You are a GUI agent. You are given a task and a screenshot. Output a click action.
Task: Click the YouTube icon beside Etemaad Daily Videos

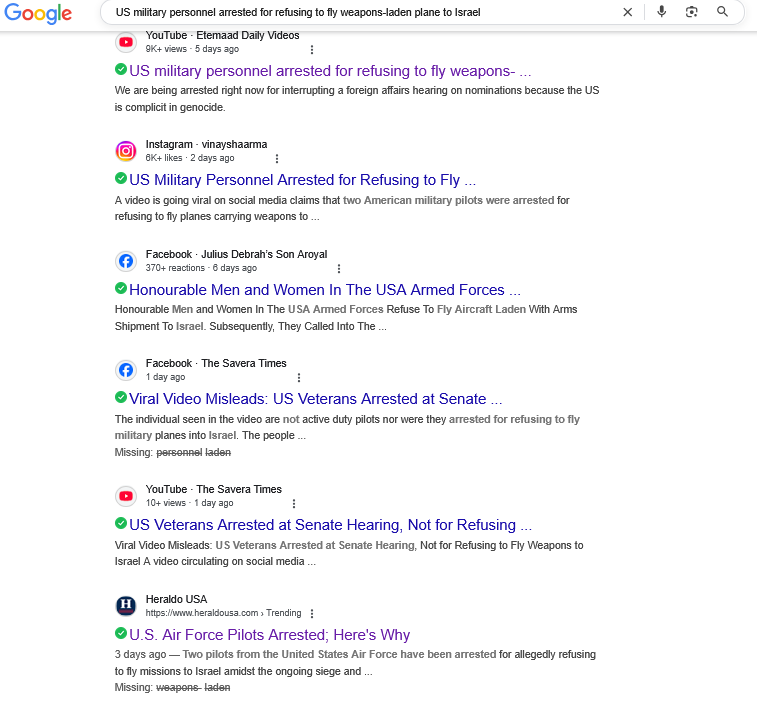tap(126, 42)
